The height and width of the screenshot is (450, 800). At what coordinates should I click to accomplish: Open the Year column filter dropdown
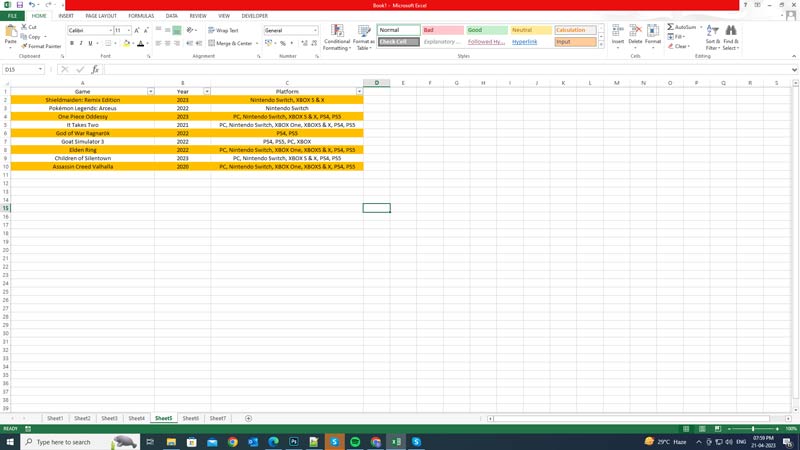207,91
